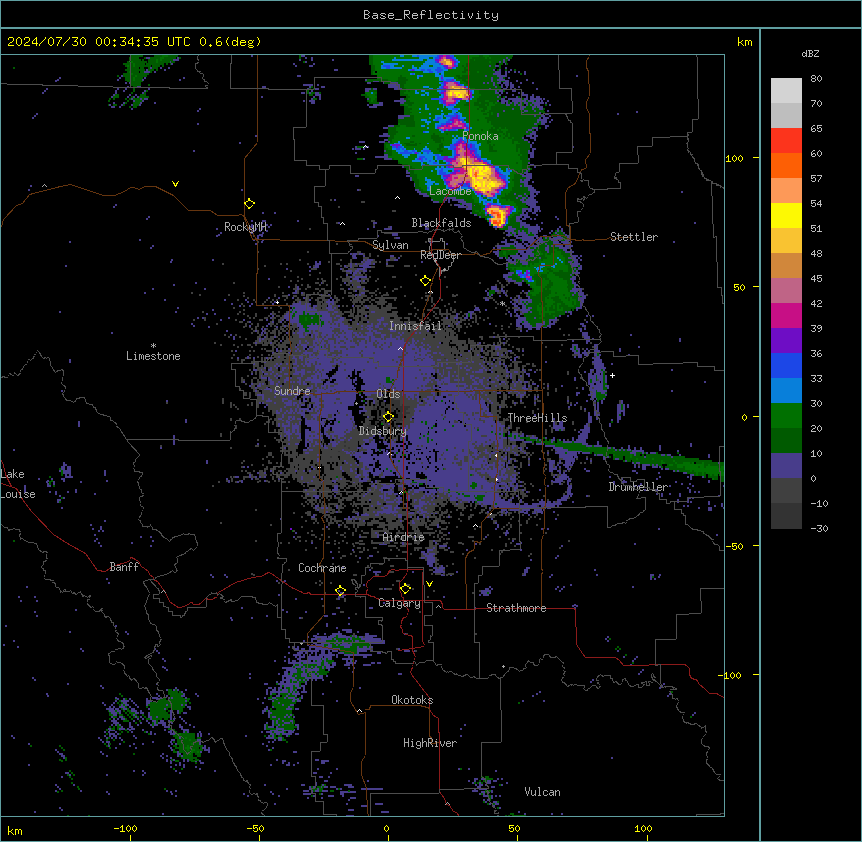
Task: Click the Vulcan city label
Action: [x=543, y=792]
